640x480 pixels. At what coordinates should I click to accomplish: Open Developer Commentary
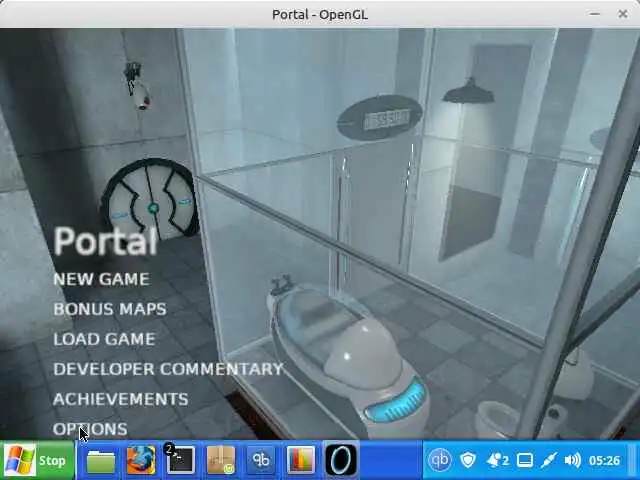click(168, 369)
